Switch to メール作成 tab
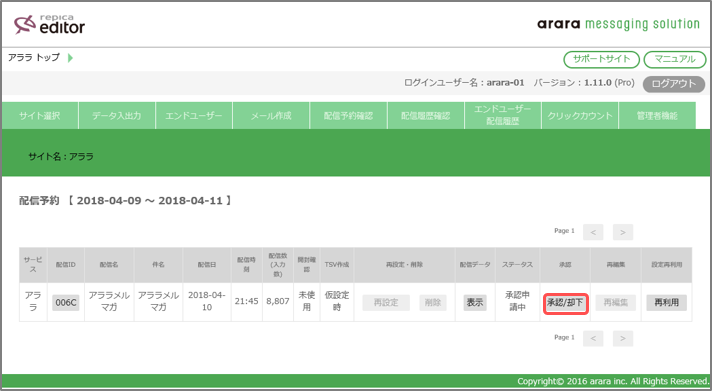712x391 pixels. [x=271, y=116]
